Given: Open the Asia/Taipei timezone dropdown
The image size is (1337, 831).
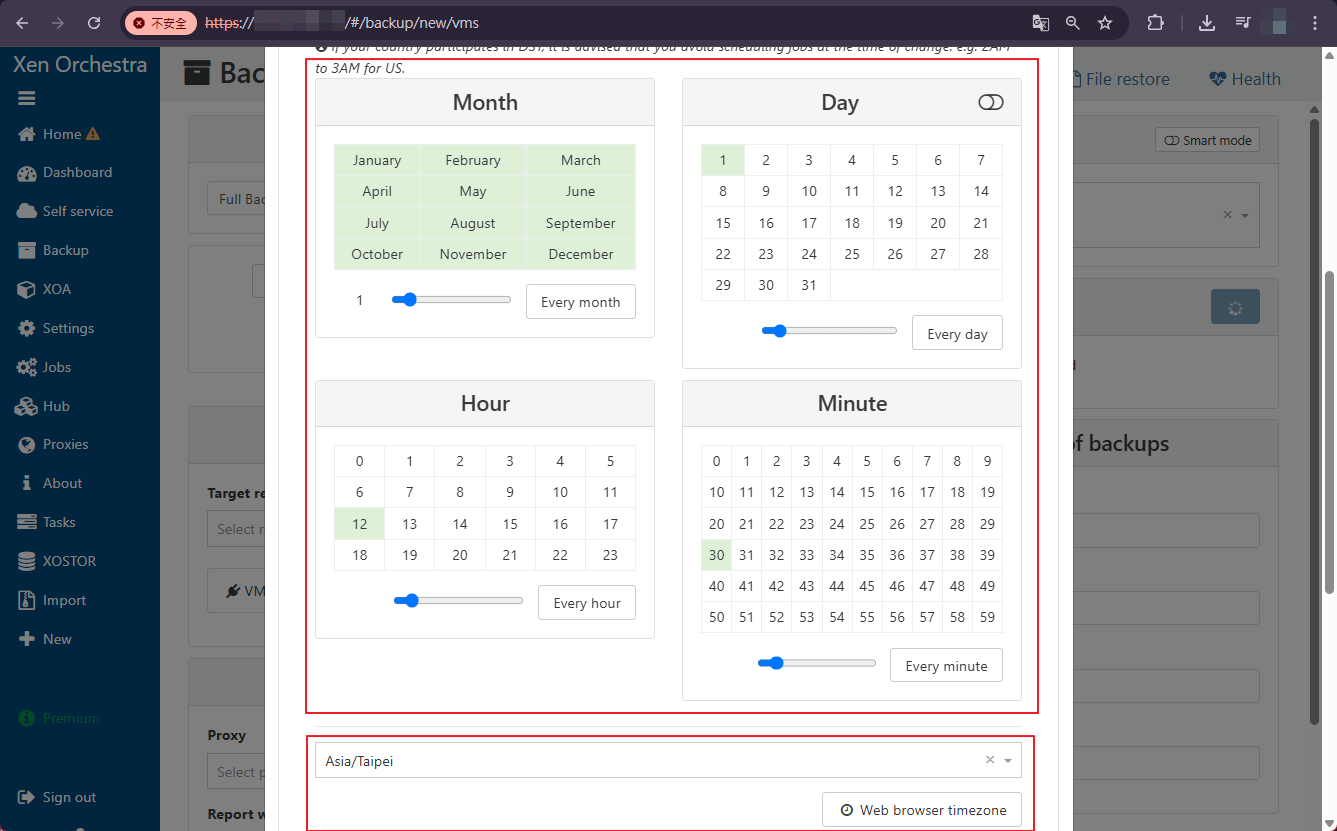Looking at the screenshot, I should 668,760.
